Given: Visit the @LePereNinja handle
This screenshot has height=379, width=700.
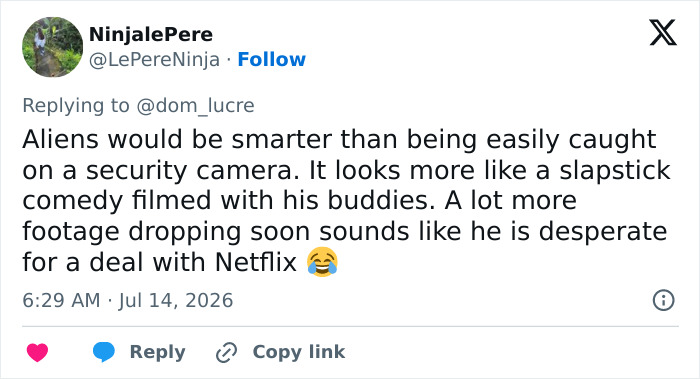Looking at the screenshot, I should point(154,59).
